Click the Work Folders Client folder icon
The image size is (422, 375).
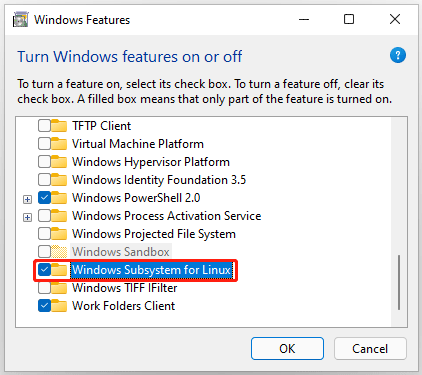(59, 306)
